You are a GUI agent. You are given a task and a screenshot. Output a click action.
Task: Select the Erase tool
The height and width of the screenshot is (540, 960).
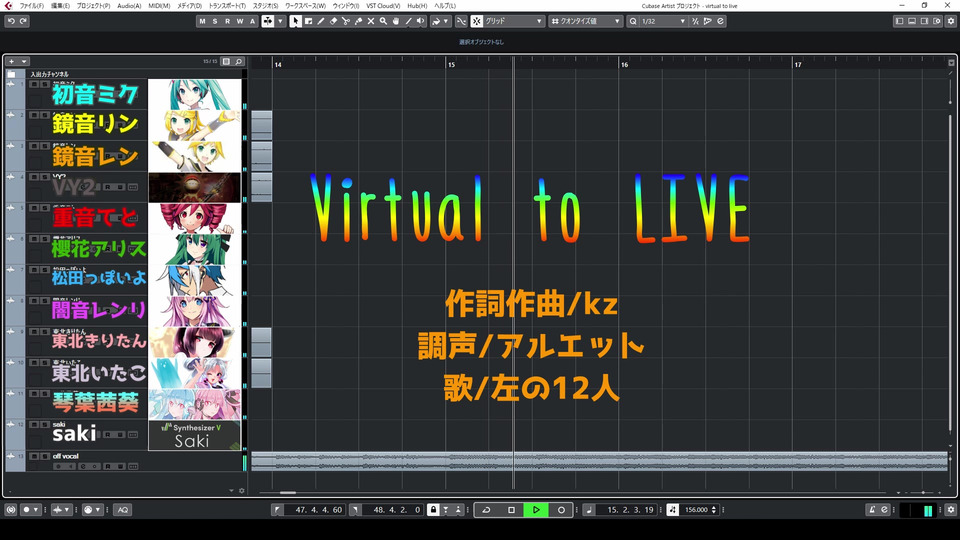tap(334, 21)
